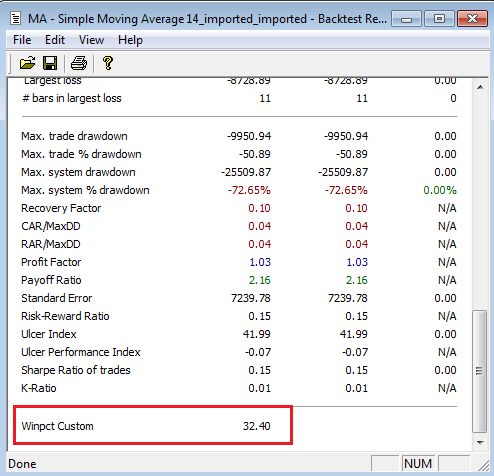The image size is (494, 476).
Task: Select the 'Max. system % drawdown' label
Action: tap(85, 190)
